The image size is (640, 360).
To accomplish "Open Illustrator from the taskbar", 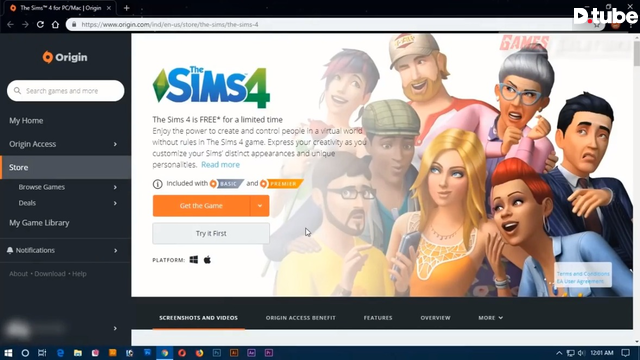I will pos(234,353).
